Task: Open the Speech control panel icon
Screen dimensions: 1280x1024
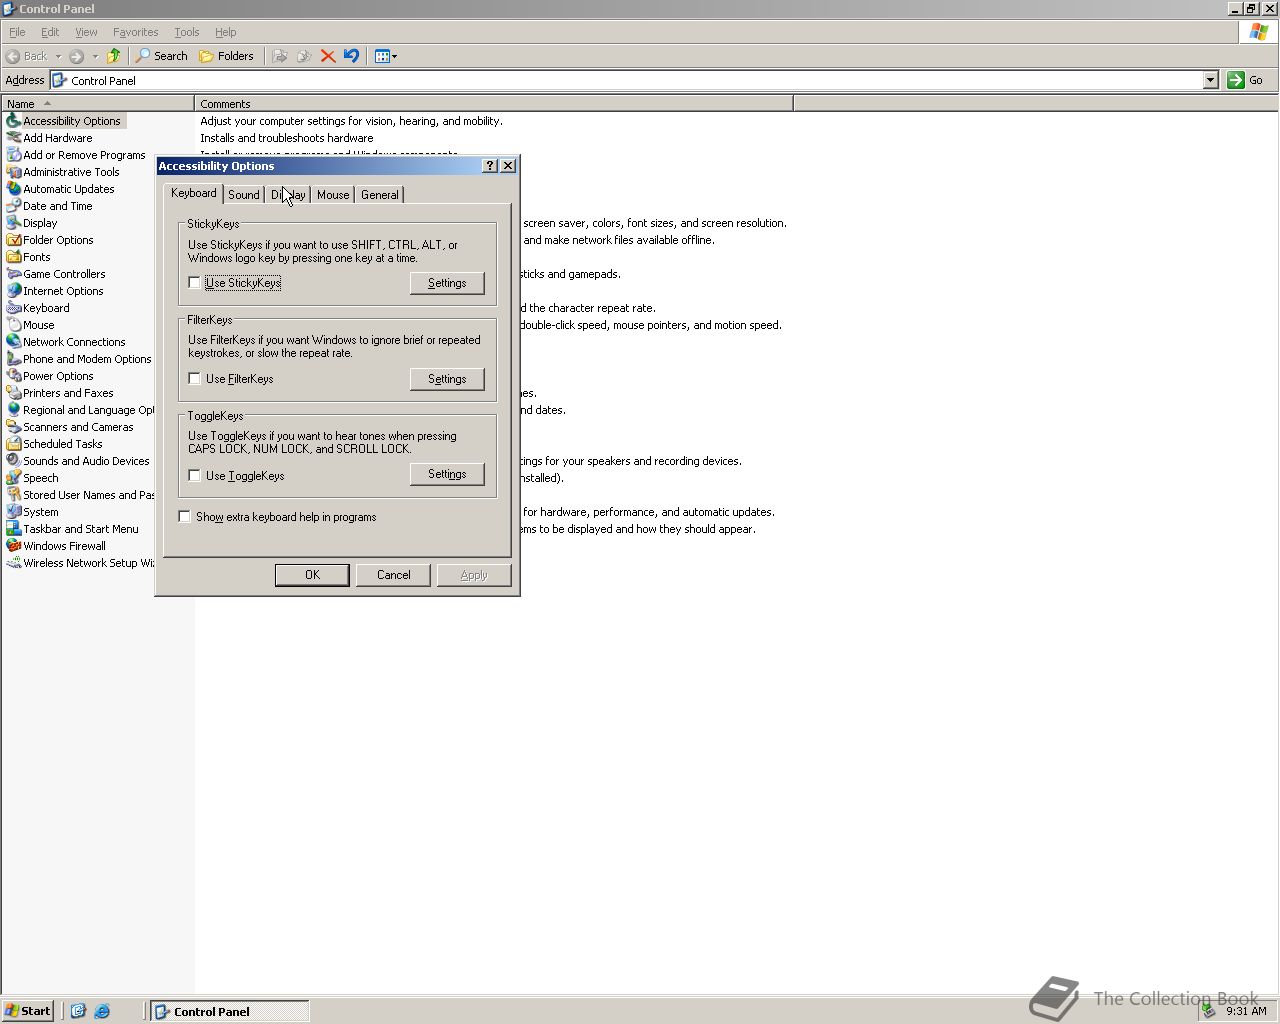Action: click(13, 478)
